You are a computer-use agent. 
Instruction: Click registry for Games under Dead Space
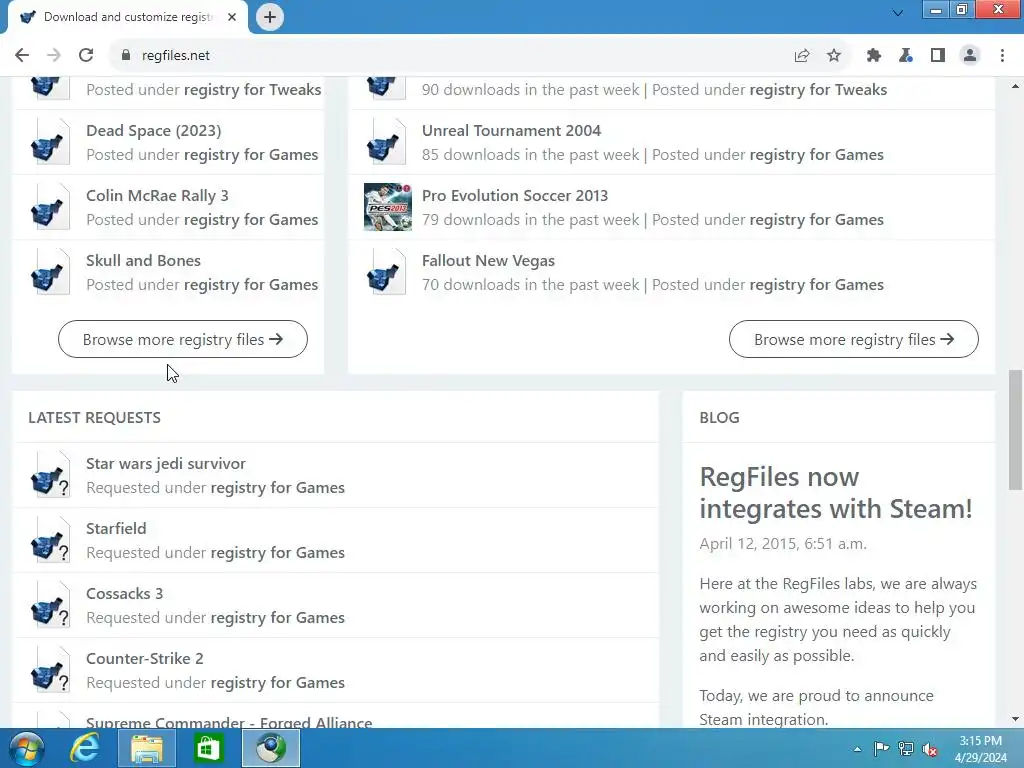click(251, 155)
